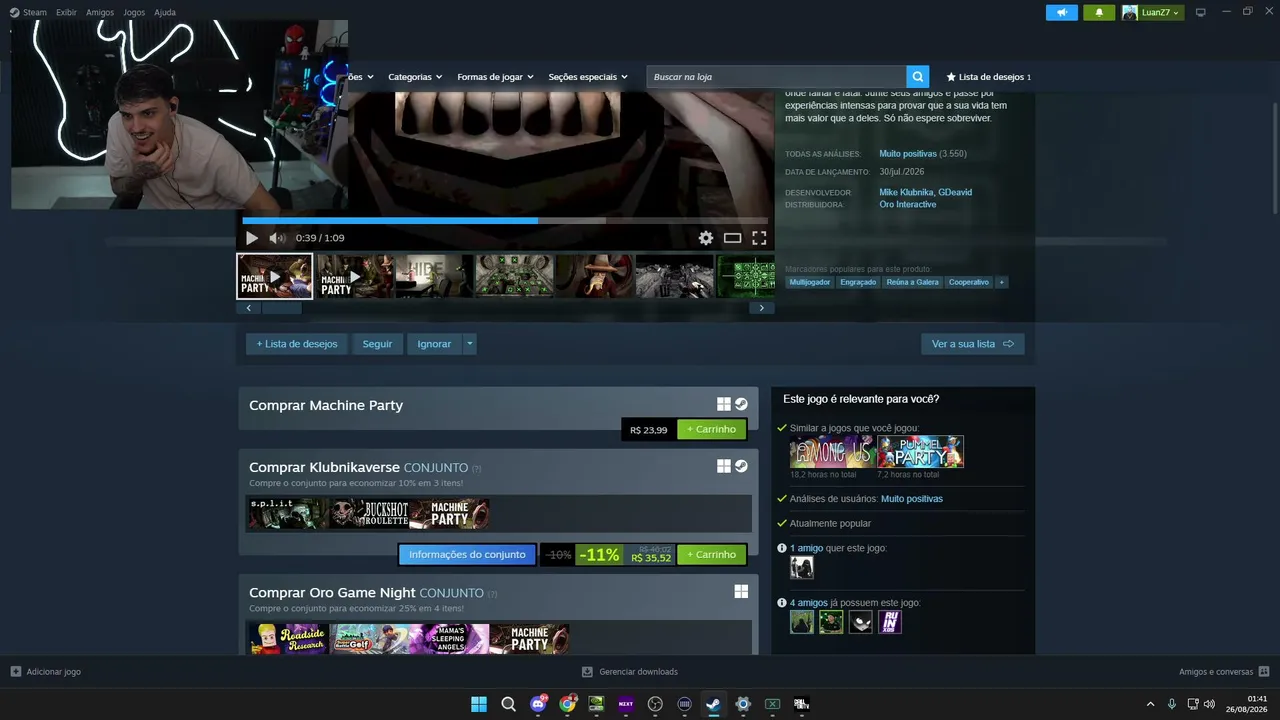Expand the dropdown arrow beside Ignorar
Screen dimensions: 1280x720
[x=470, y=344]
